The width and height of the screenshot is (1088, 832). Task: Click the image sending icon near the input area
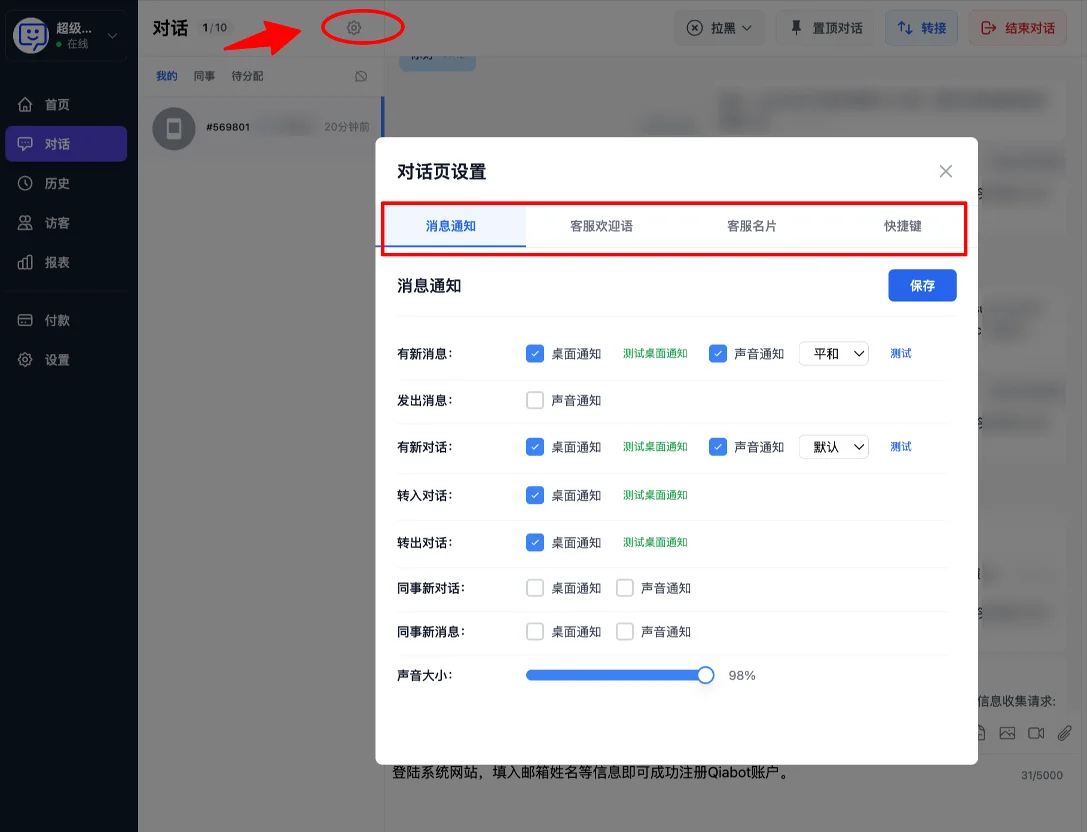pyautogui.click(x=1008, y=732)
